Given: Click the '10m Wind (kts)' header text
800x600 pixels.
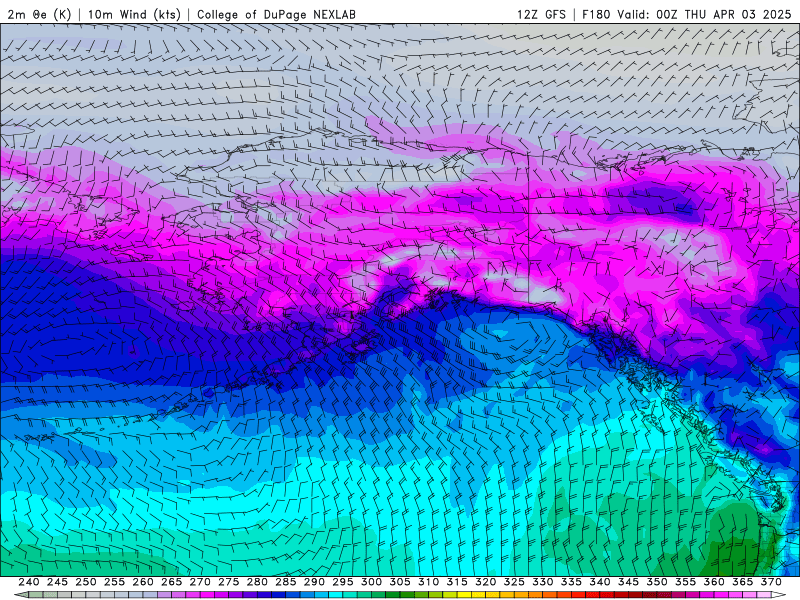Looking at the screenshot, I should [x=134, y=14].
